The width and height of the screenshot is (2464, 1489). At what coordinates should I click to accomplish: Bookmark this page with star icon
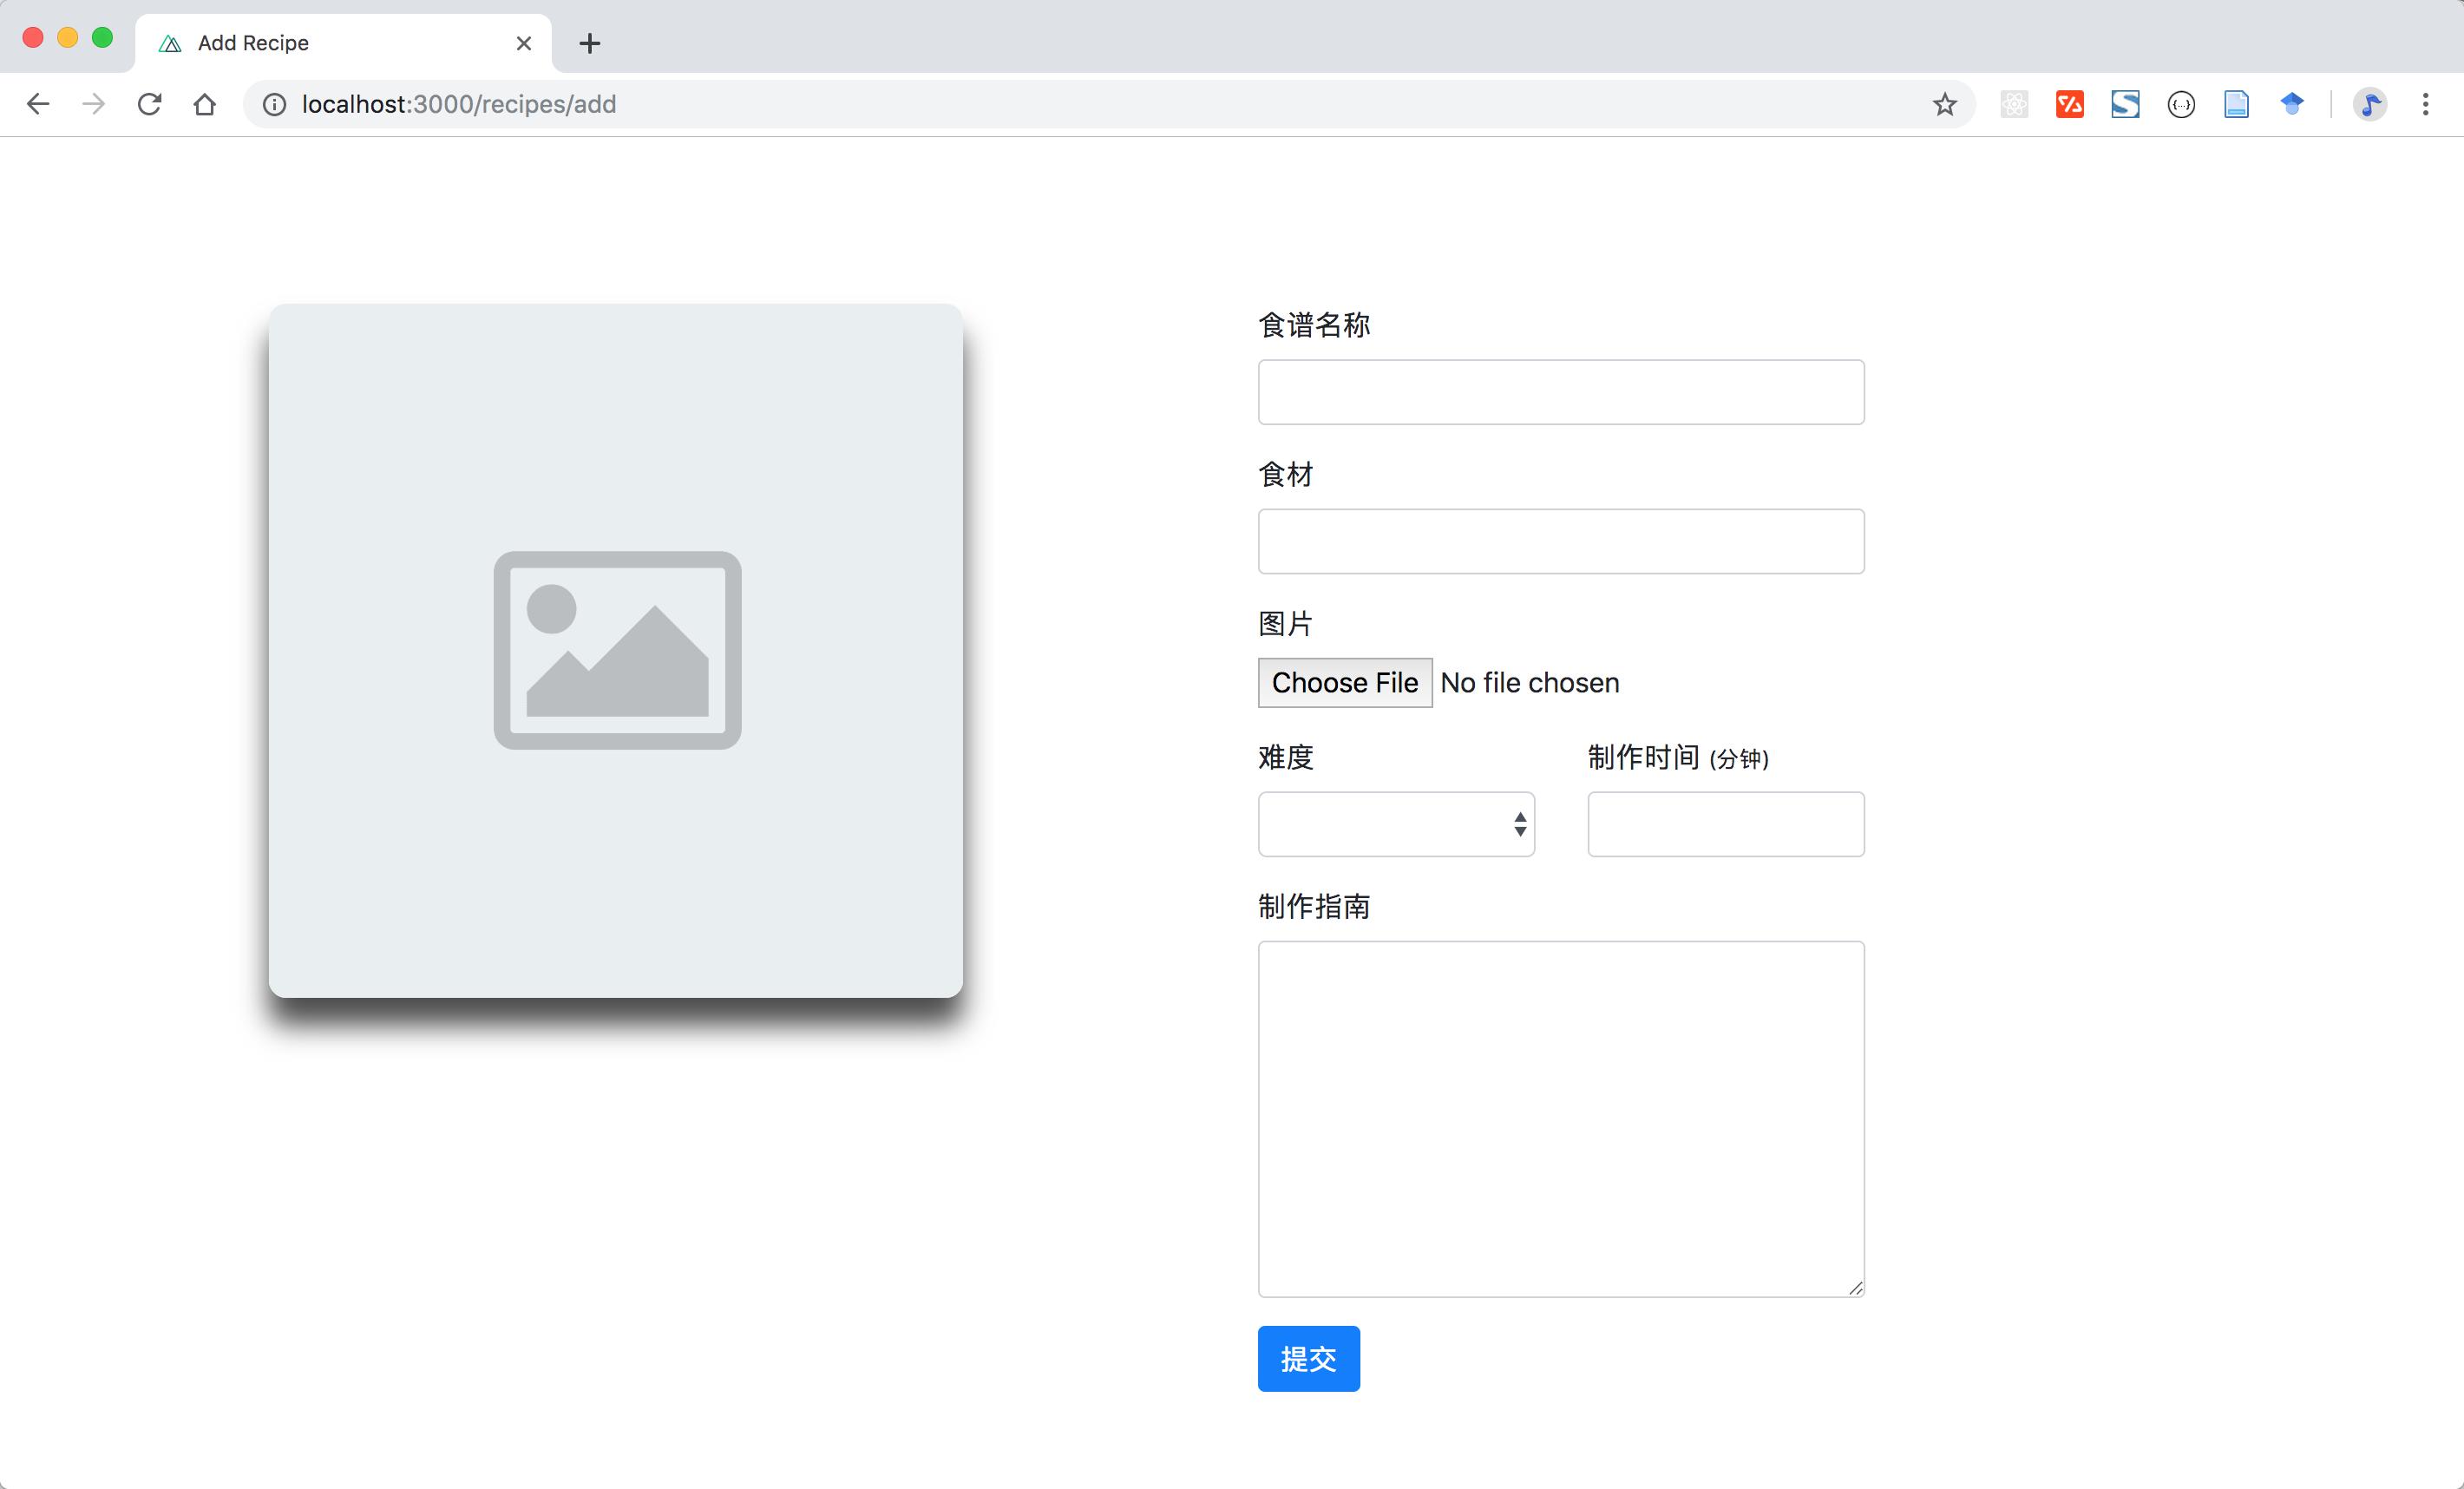pyautogui.click(x=1944, y=104)
